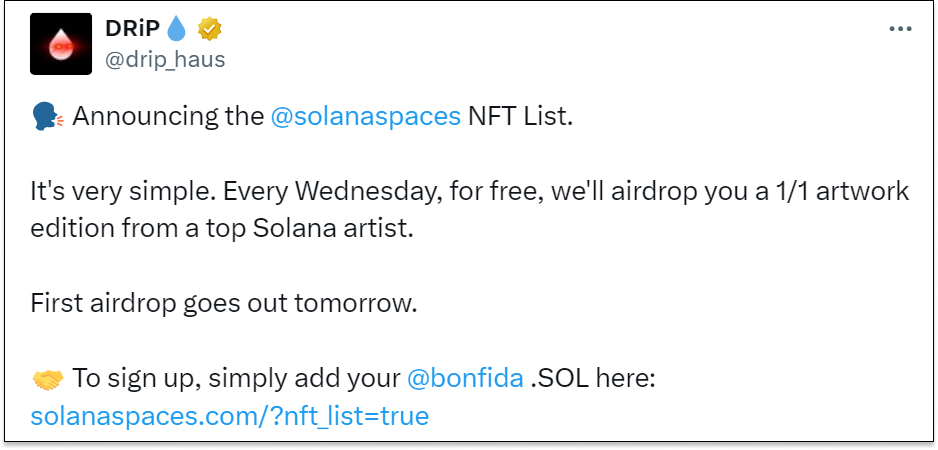Click the speaking head emoji before Announcing
This screenshot has width=938, height=450.
[46, 116]
